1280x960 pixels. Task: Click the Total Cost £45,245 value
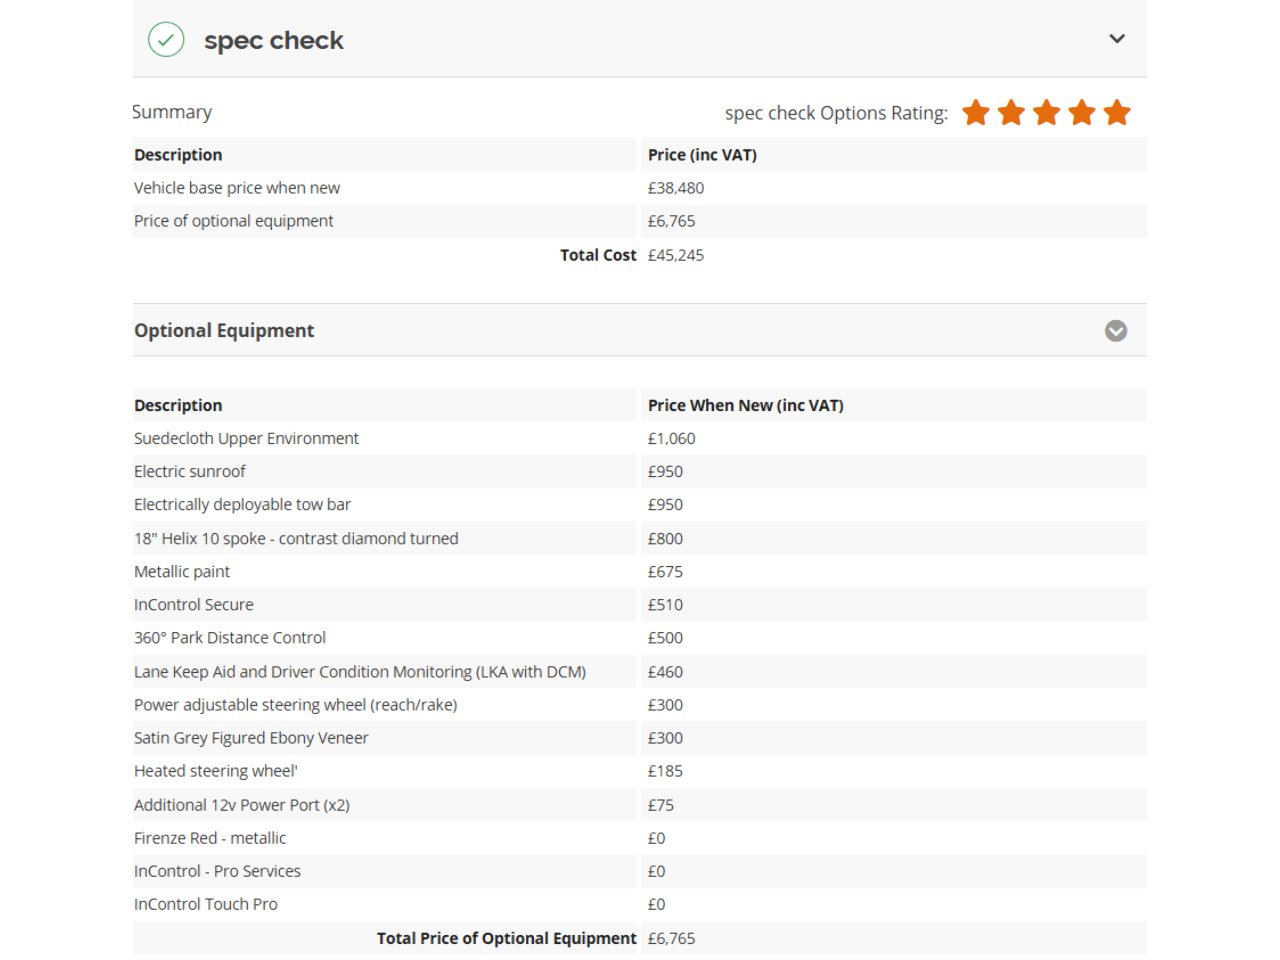[676, 255]
